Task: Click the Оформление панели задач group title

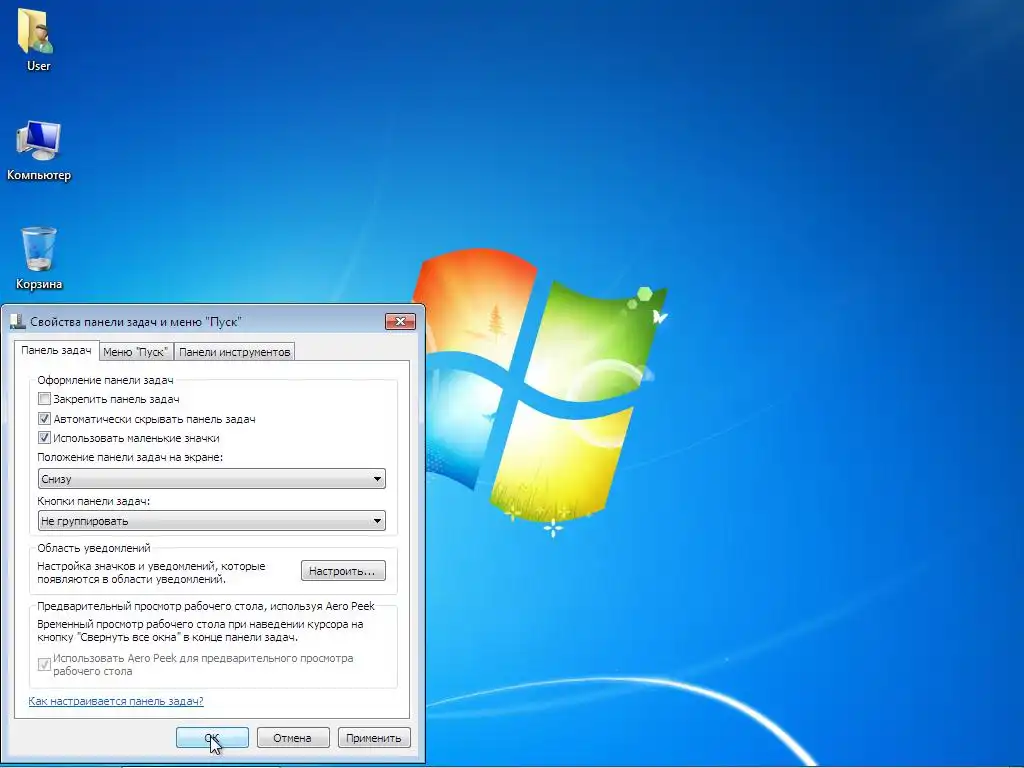Action: (x=105, y=380)
